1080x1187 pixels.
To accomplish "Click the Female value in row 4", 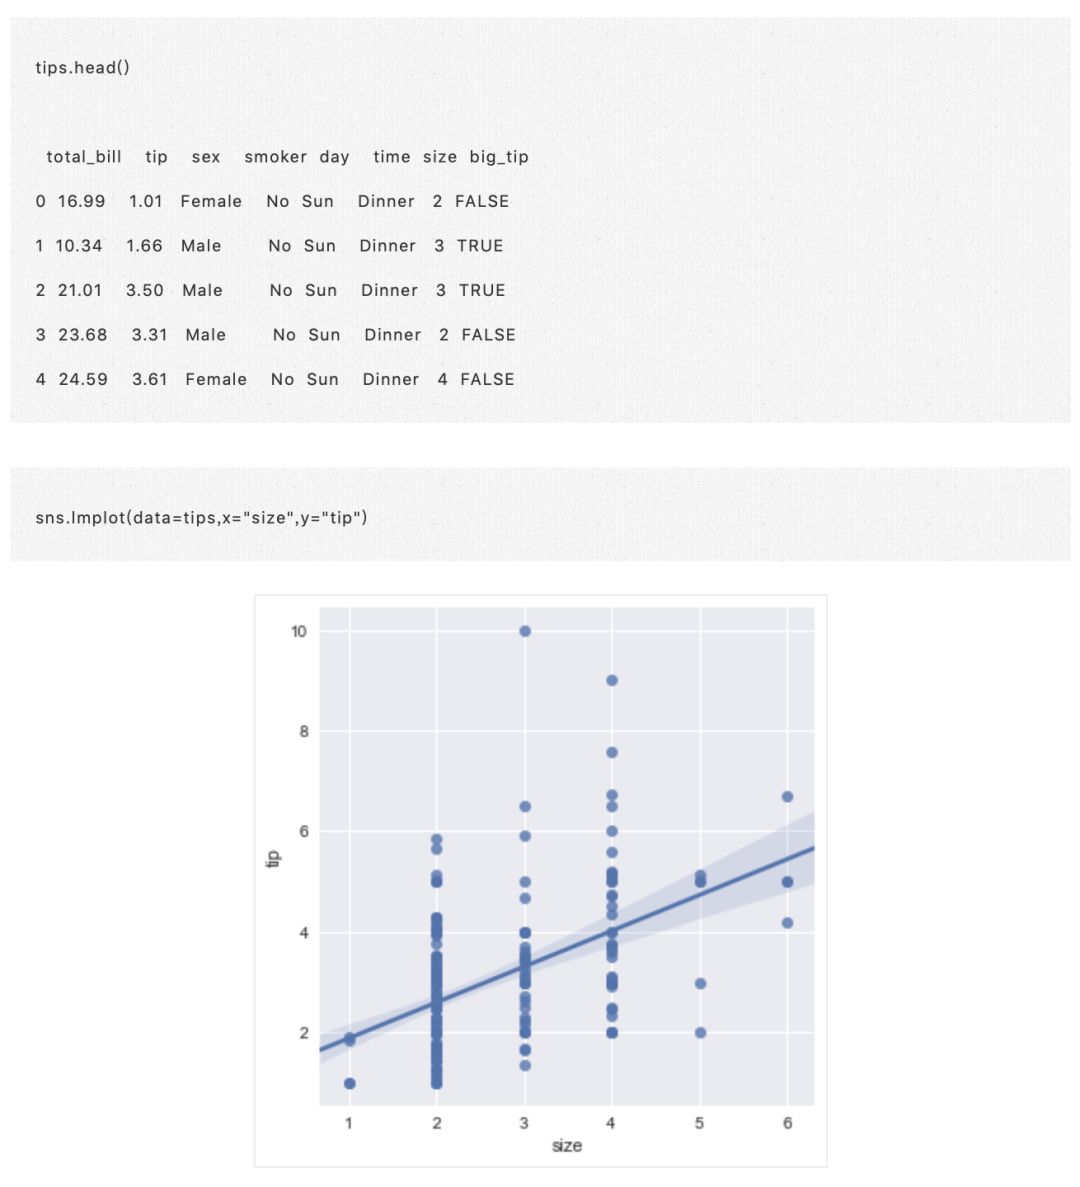I will coord(216,379).
